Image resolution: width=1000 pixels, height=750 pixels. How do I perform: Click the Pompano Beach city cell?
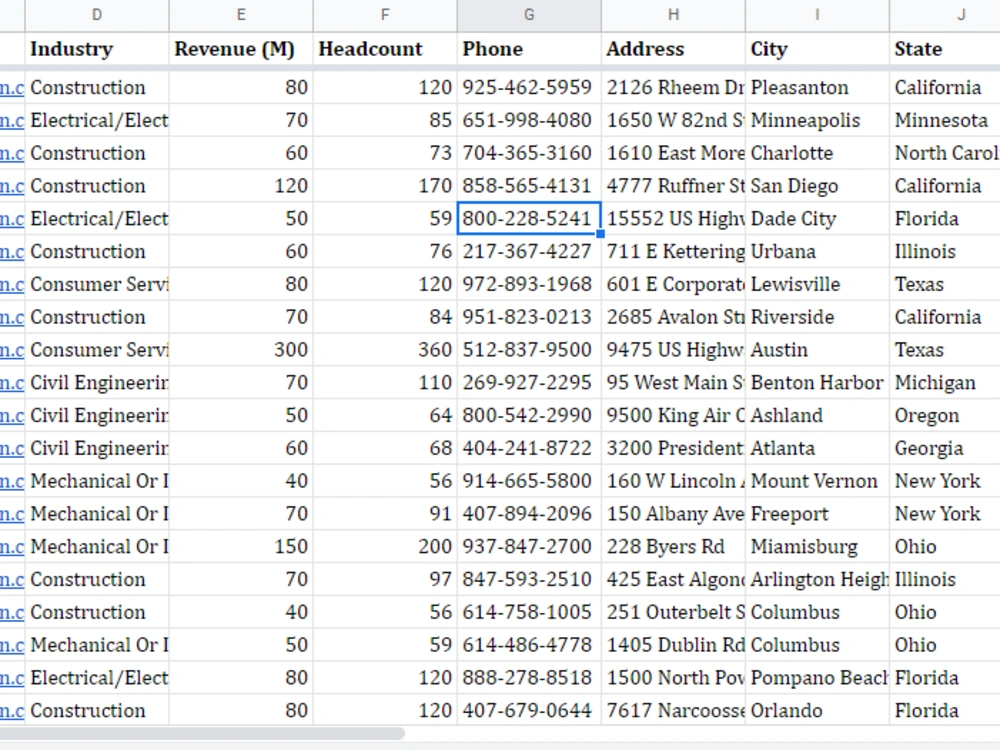[x=817, y=678]
